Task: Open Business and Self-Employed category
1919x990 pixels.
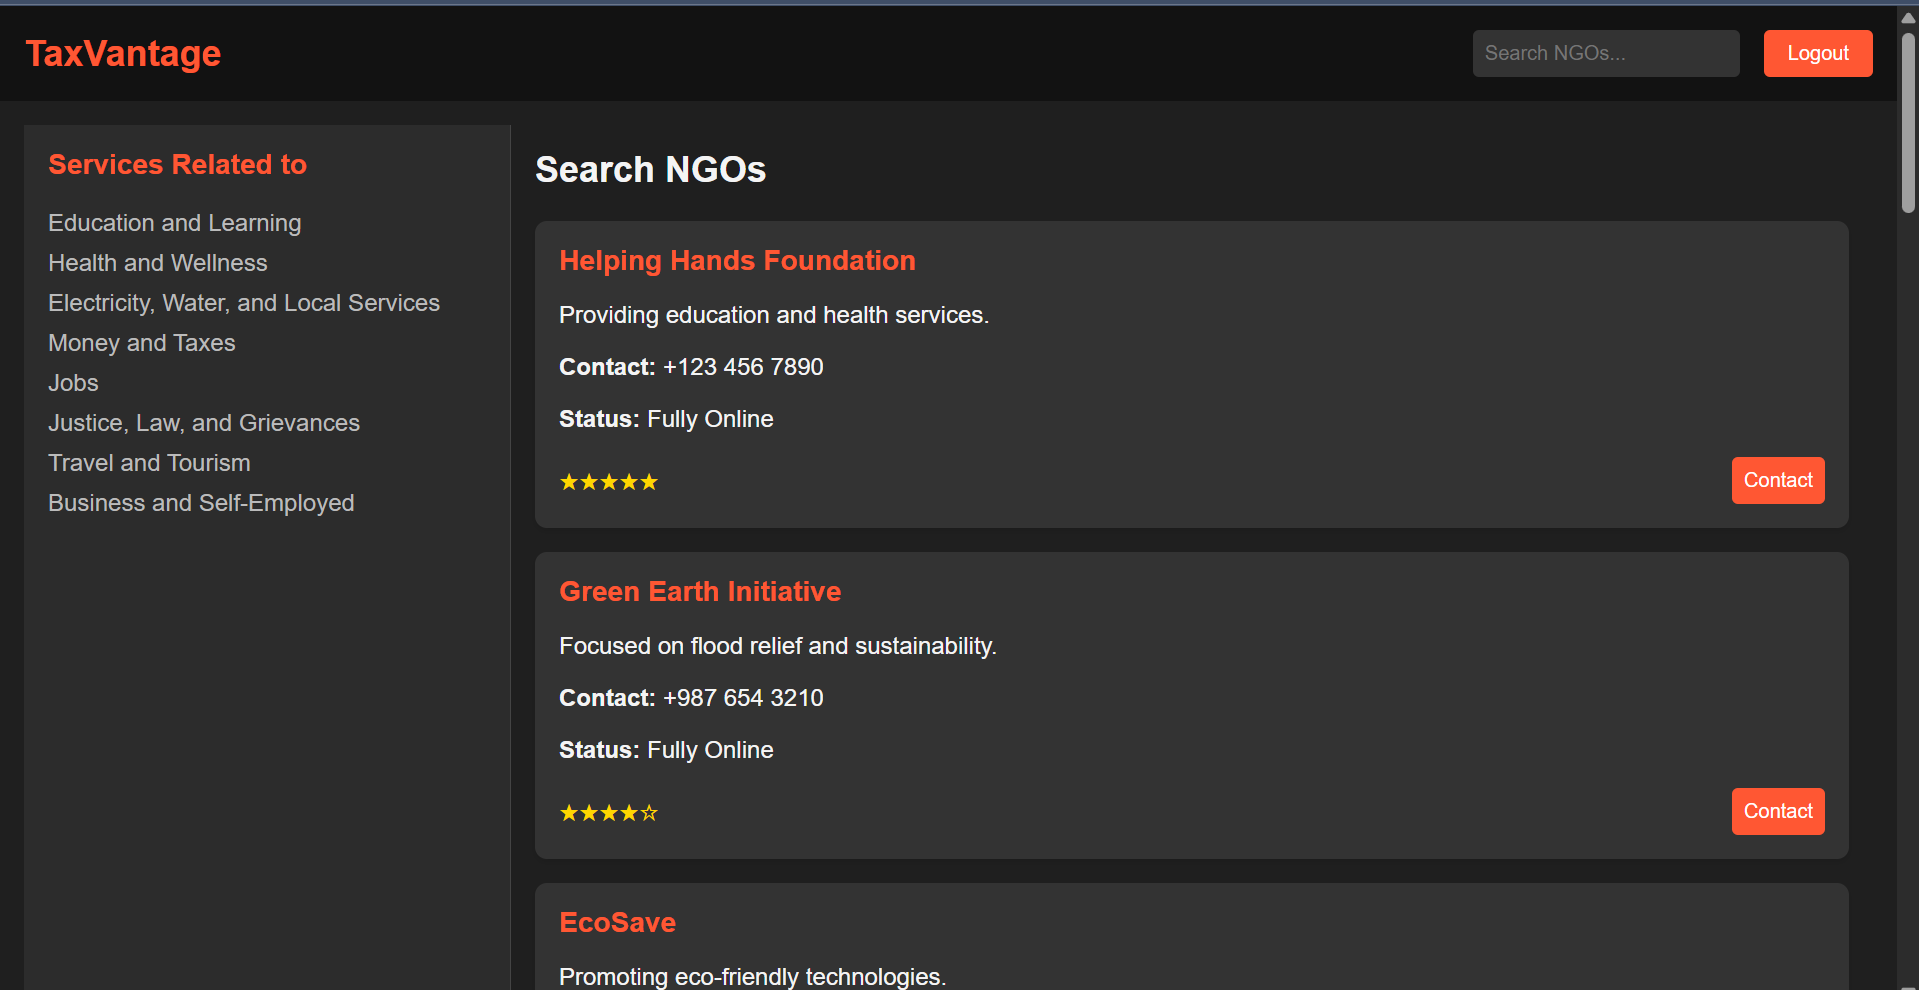Action: pyautogui.click(x=201, y=503)
